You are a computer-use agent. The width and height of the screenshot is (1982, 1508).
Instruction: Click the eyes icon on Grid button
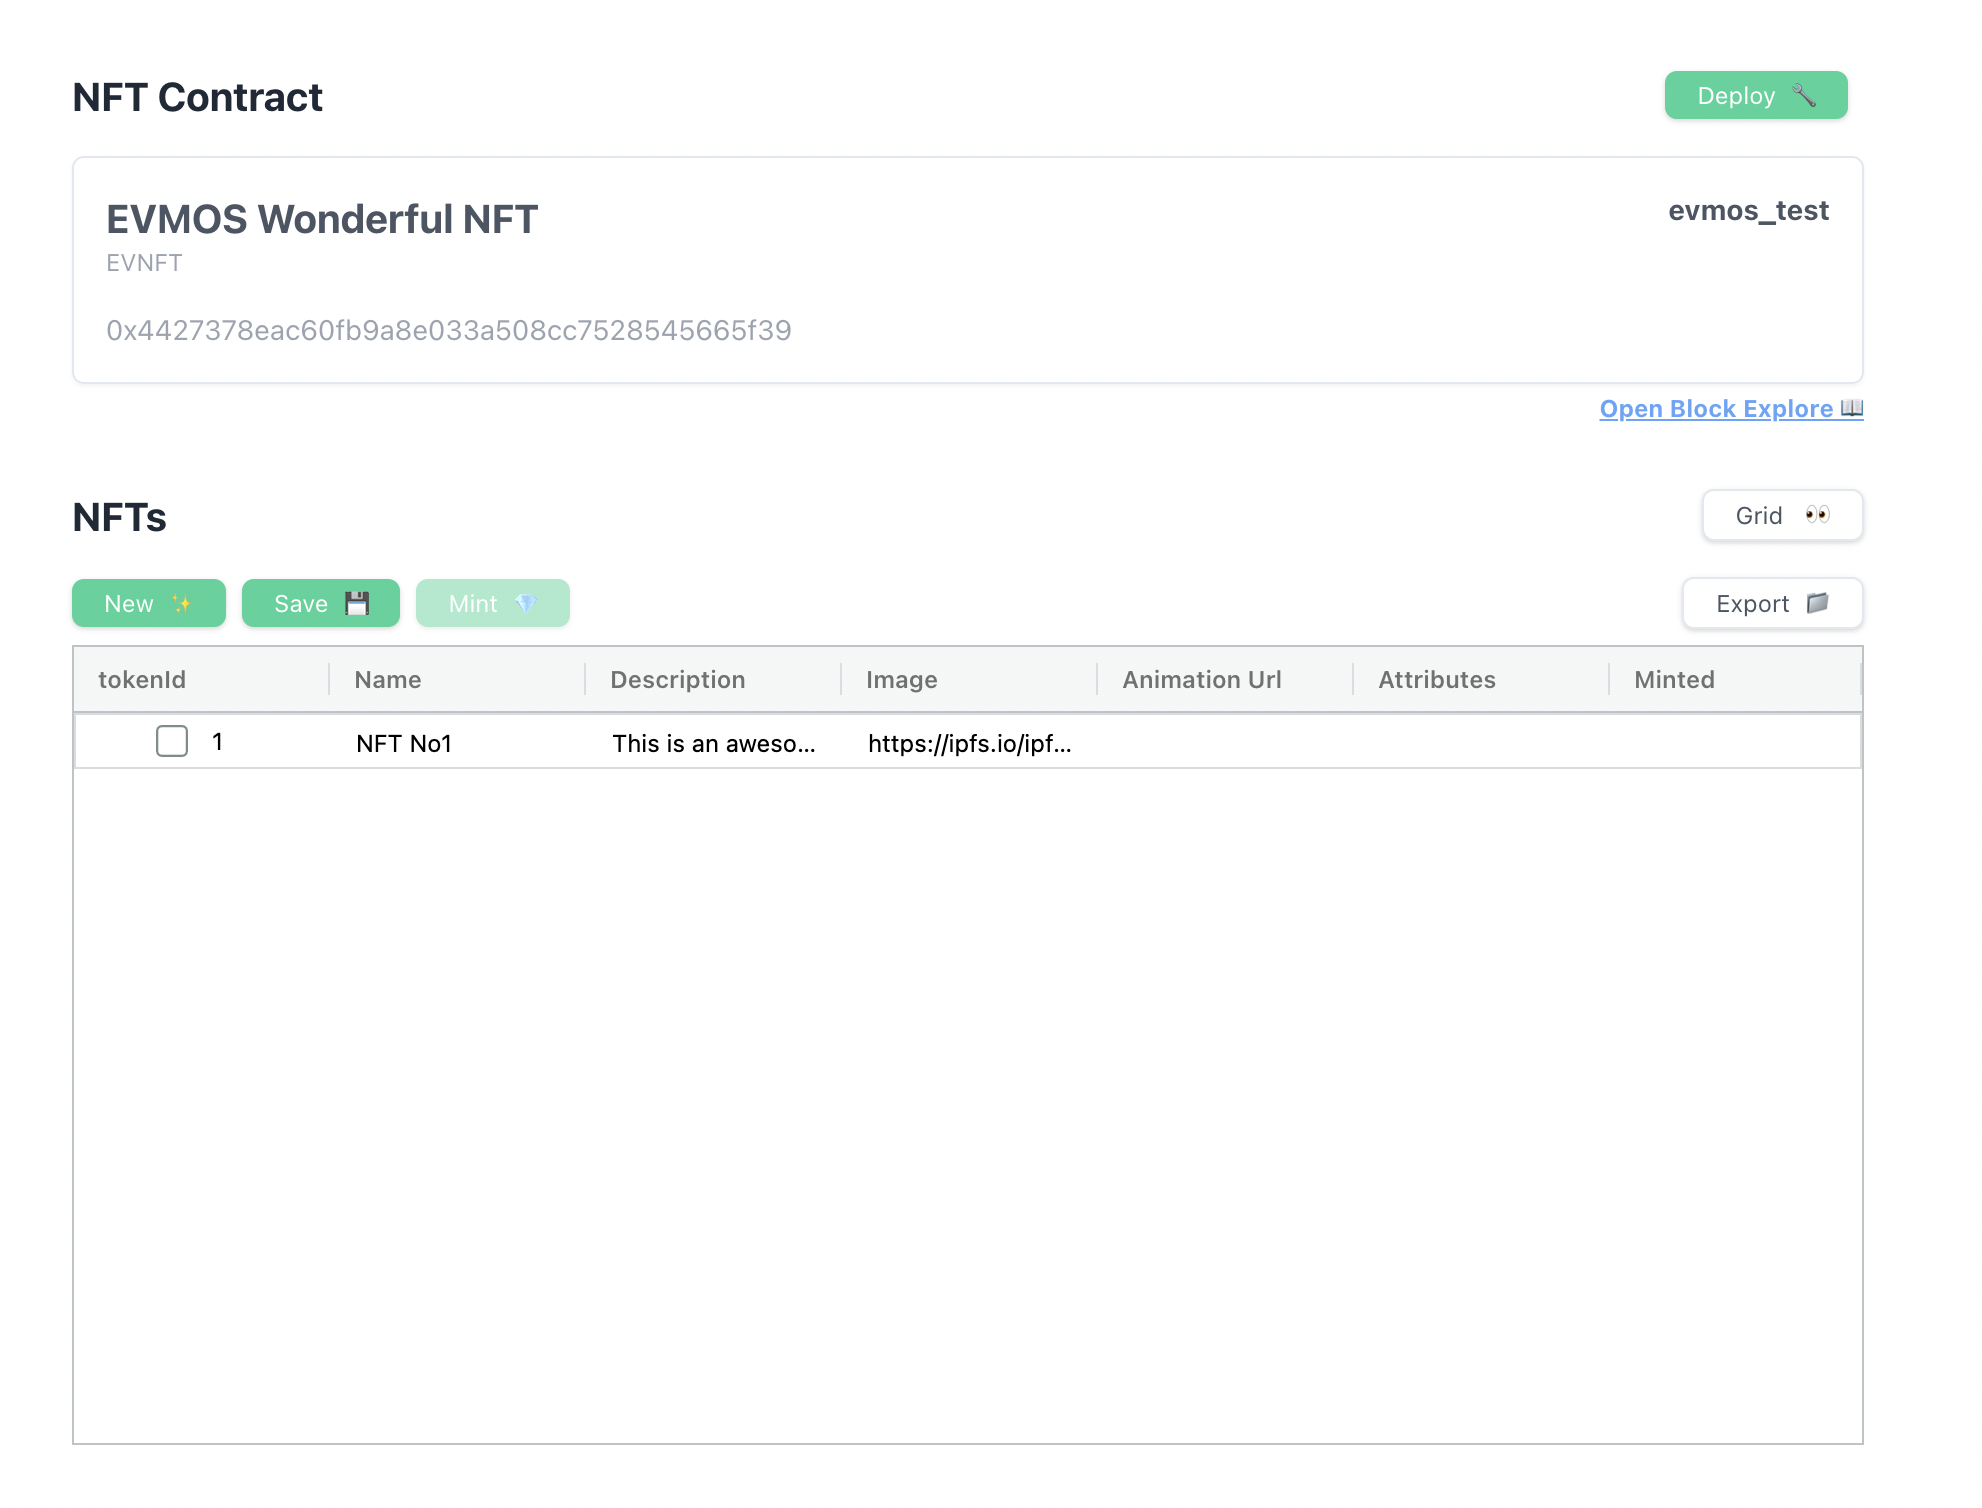[1817, 515]
